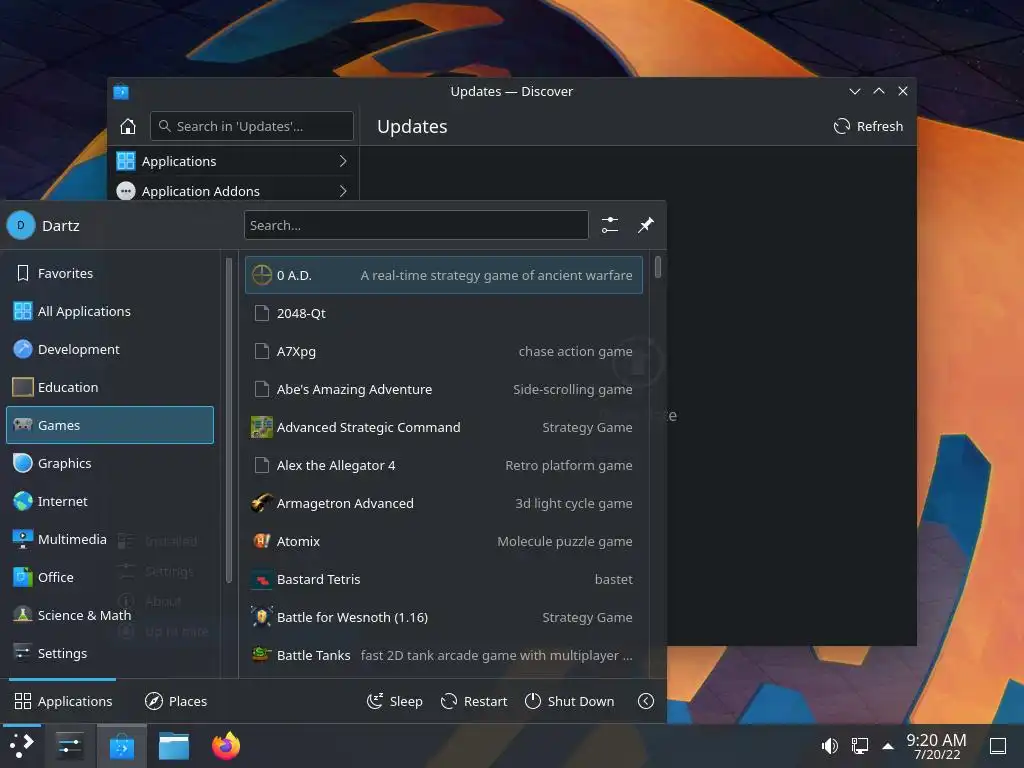The width and height of the screenshot is (1024, 768).
Task: Click the games list scrollbar
Action: pos(658,268)
